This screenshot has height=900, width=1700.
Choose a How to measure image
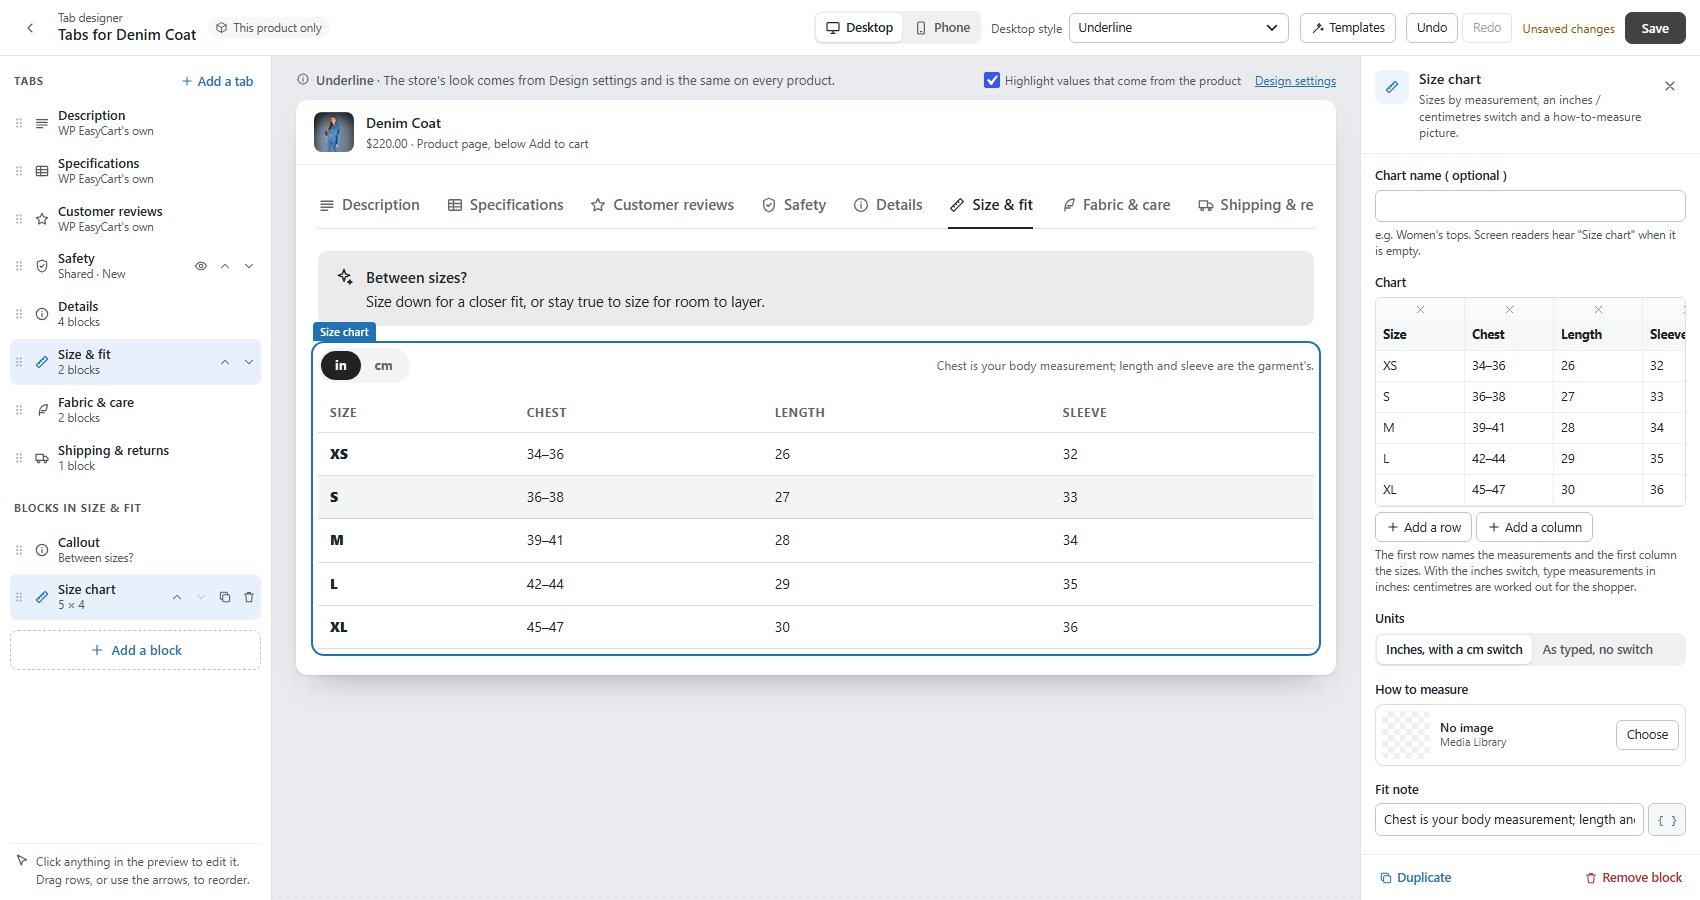(1647, 735)
